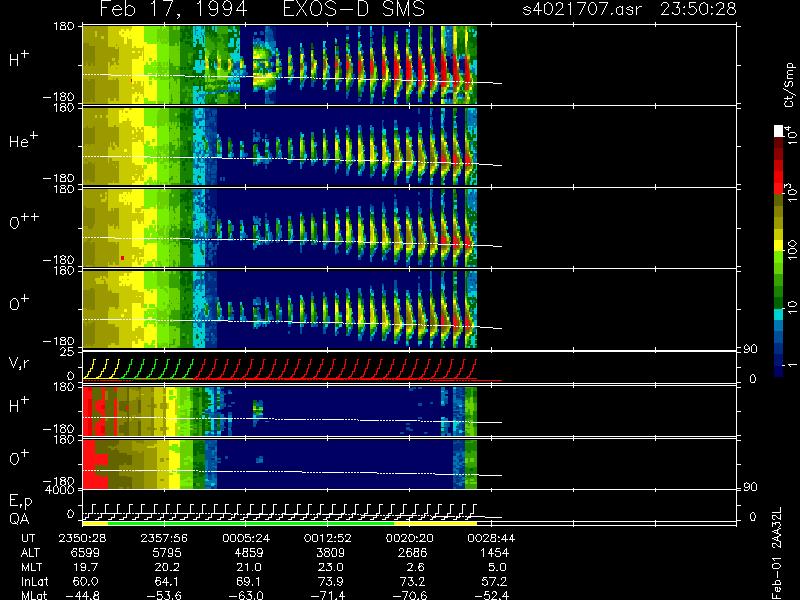Select the MLT value '23.0'

(x=332, y=567)
